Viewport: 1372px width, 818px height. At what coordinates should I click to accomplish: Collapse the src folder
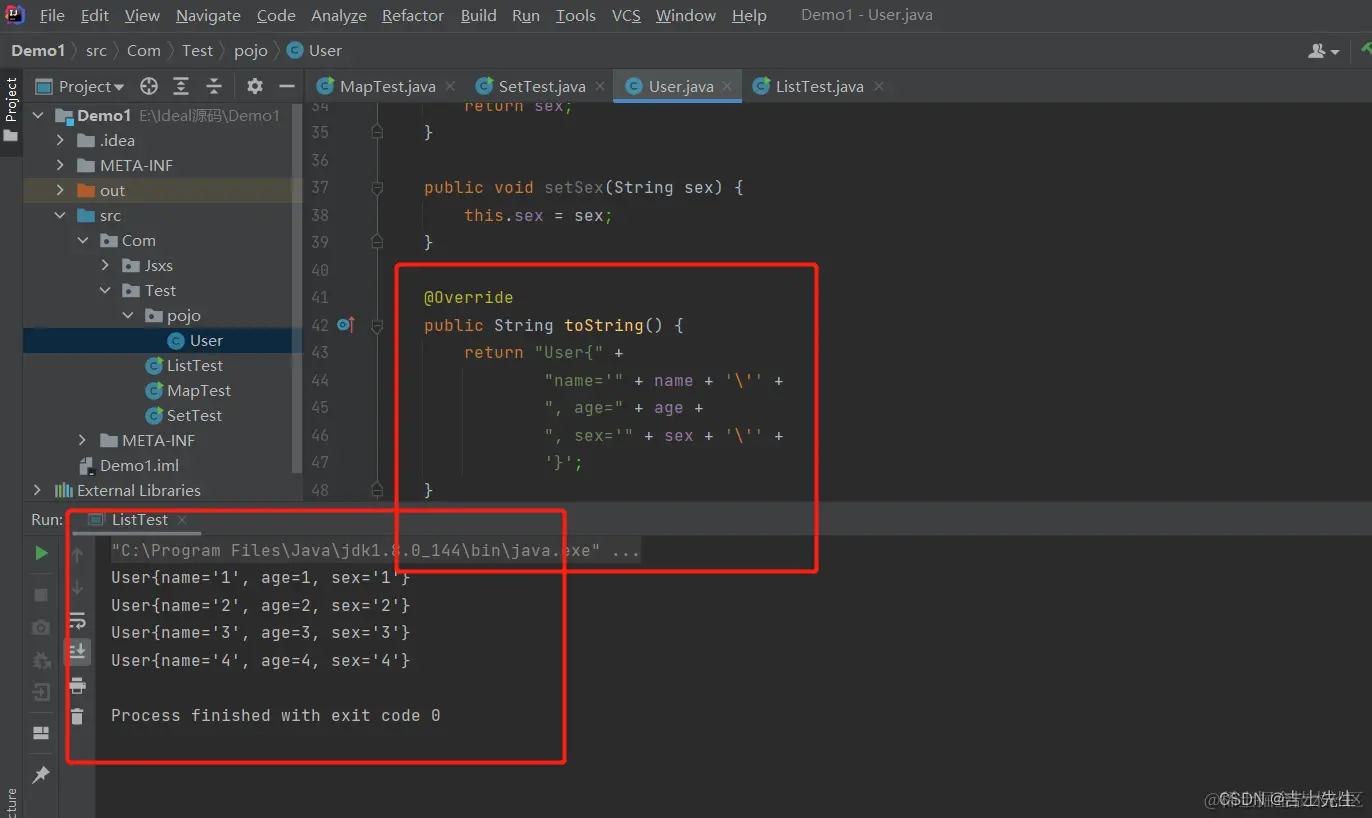61,215
